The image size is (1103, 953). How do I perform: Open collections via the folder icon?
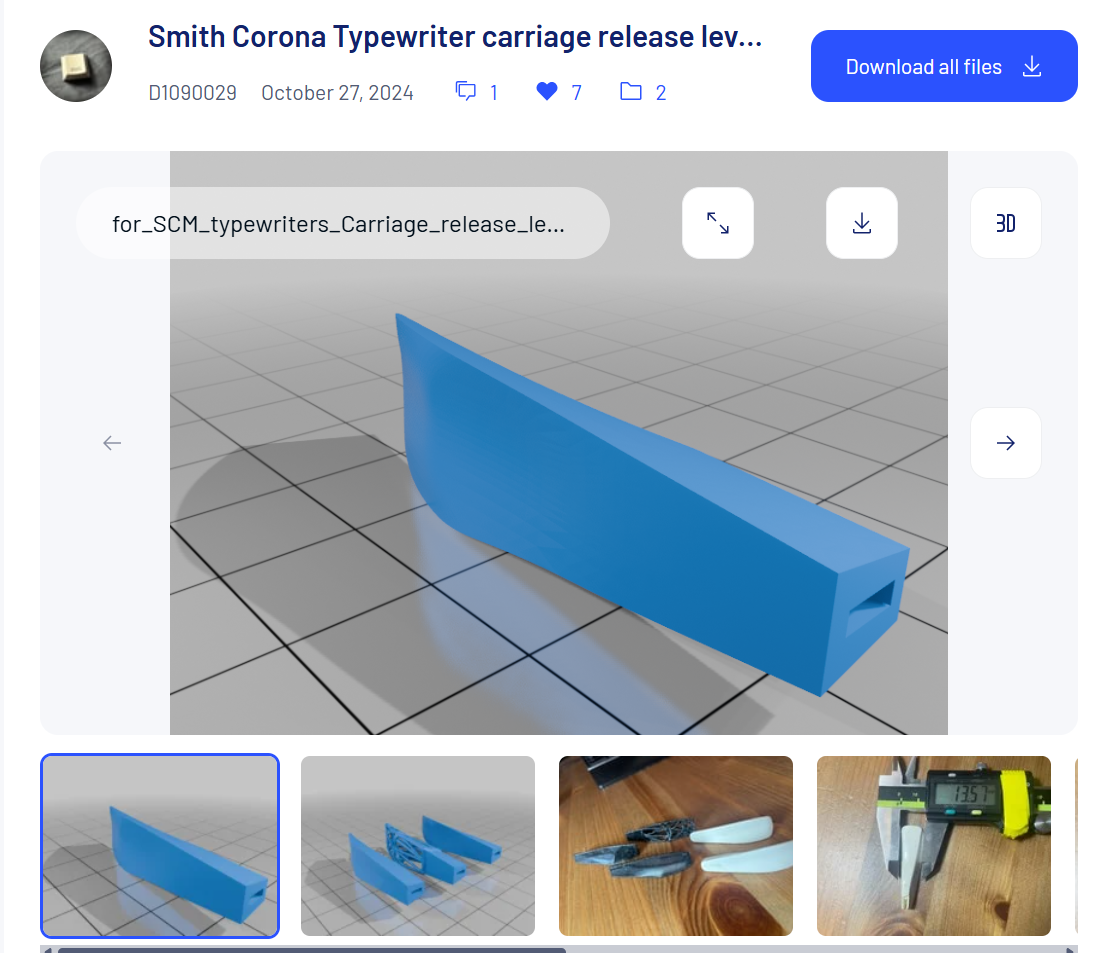(x=630, y=92)
